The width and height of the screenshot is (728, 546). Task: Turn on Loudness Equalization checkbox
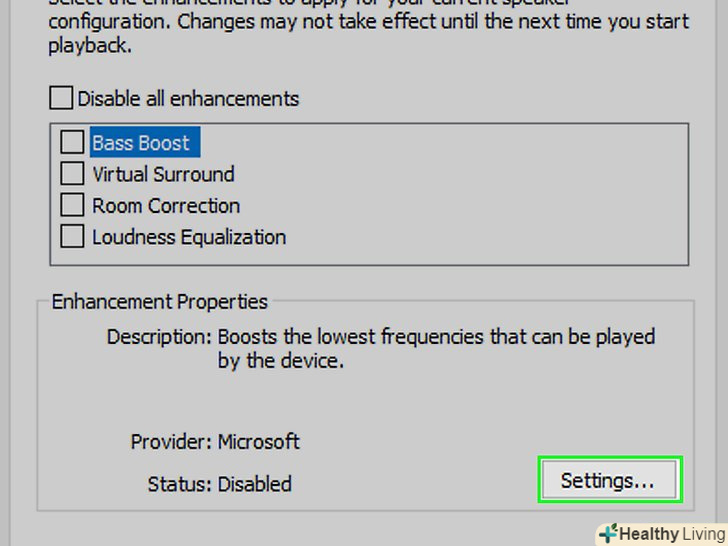pyautogui.click(x=72, y=237)
